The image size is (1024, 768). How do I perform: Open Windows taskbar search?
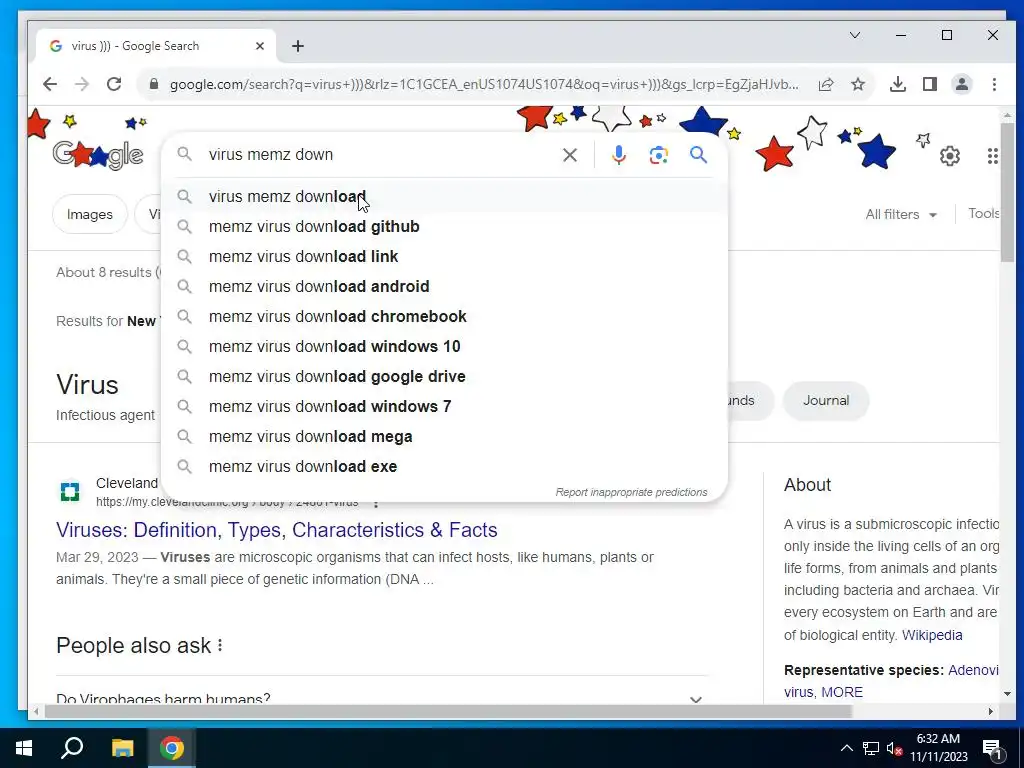tap(72, 748)
